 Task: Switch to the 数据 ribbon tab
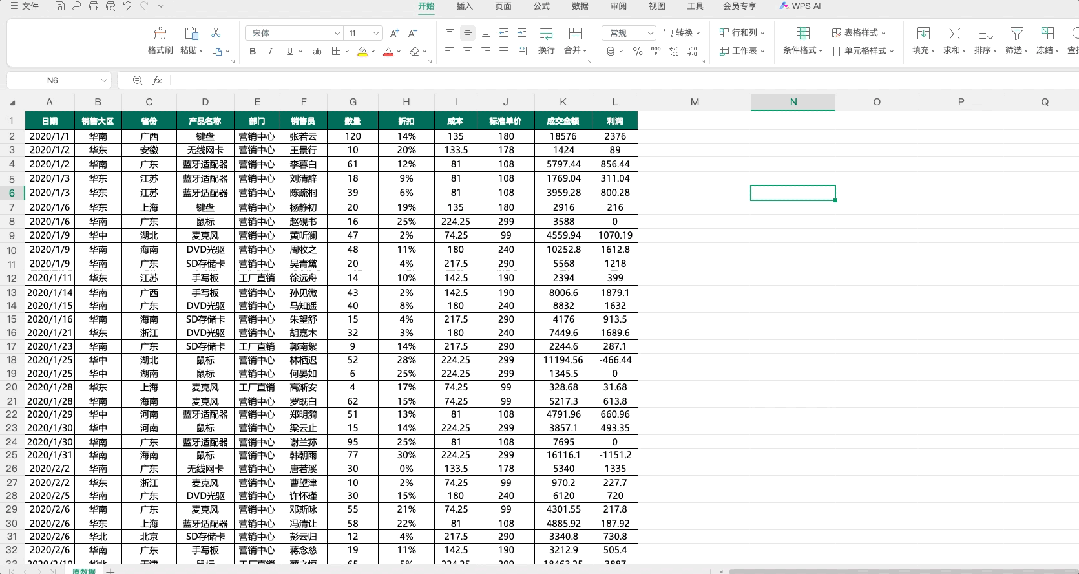coord(580,6)
